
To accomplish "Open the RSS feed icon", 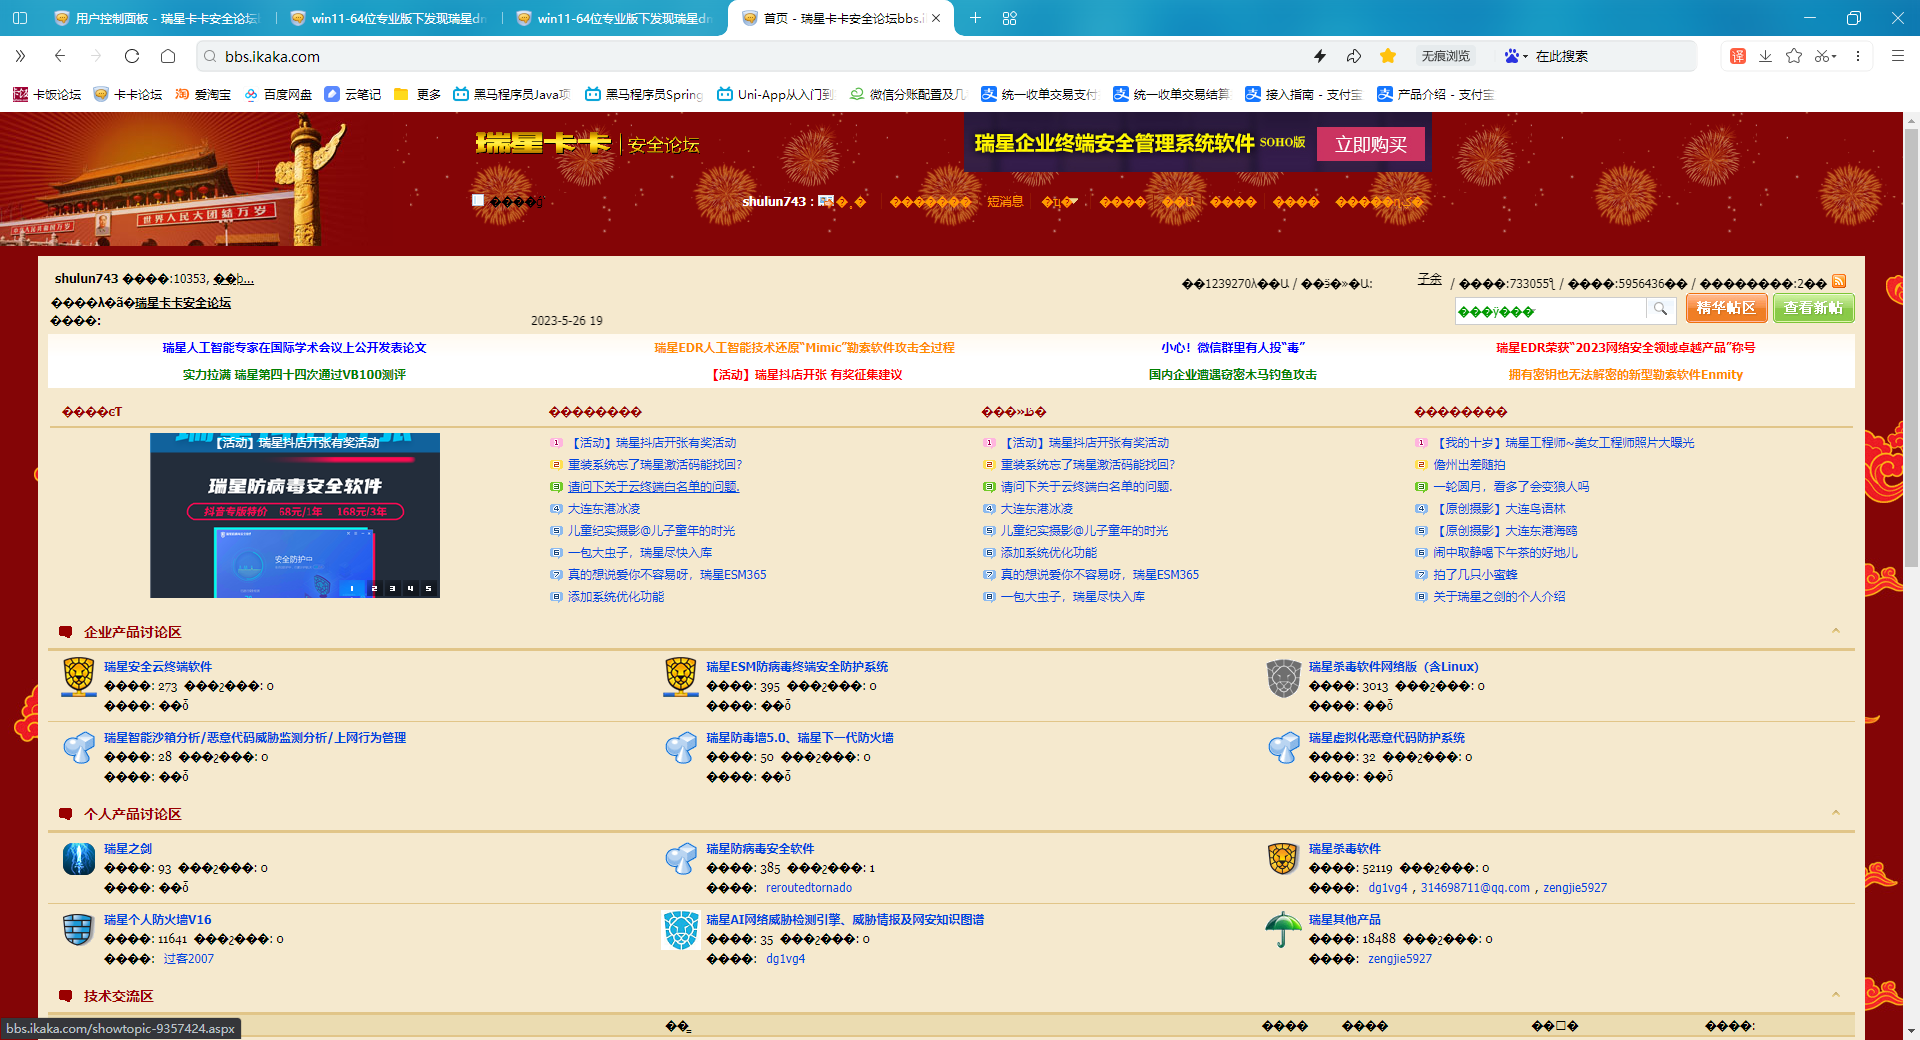I will point(1839,282).
